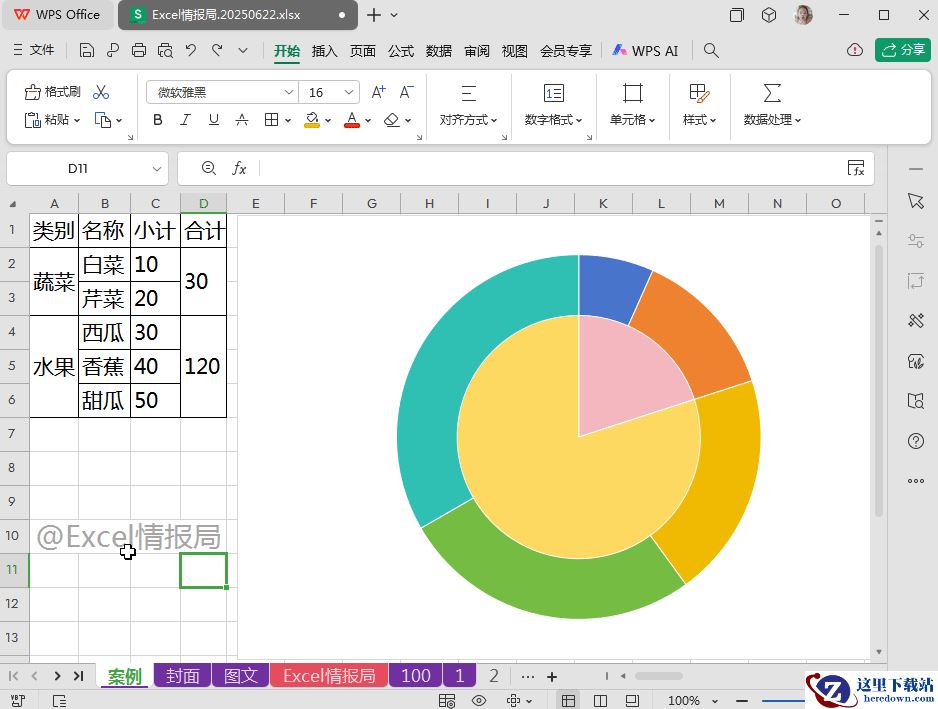Click the search magnifier in menu bar
The width and height of the screenshot is (938, 709).
[711, 50]
